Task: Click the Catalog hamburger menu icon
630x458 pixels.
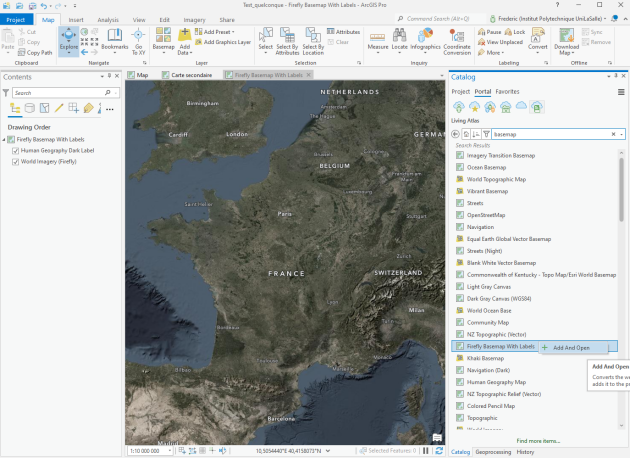Action: tap(621, 92)
